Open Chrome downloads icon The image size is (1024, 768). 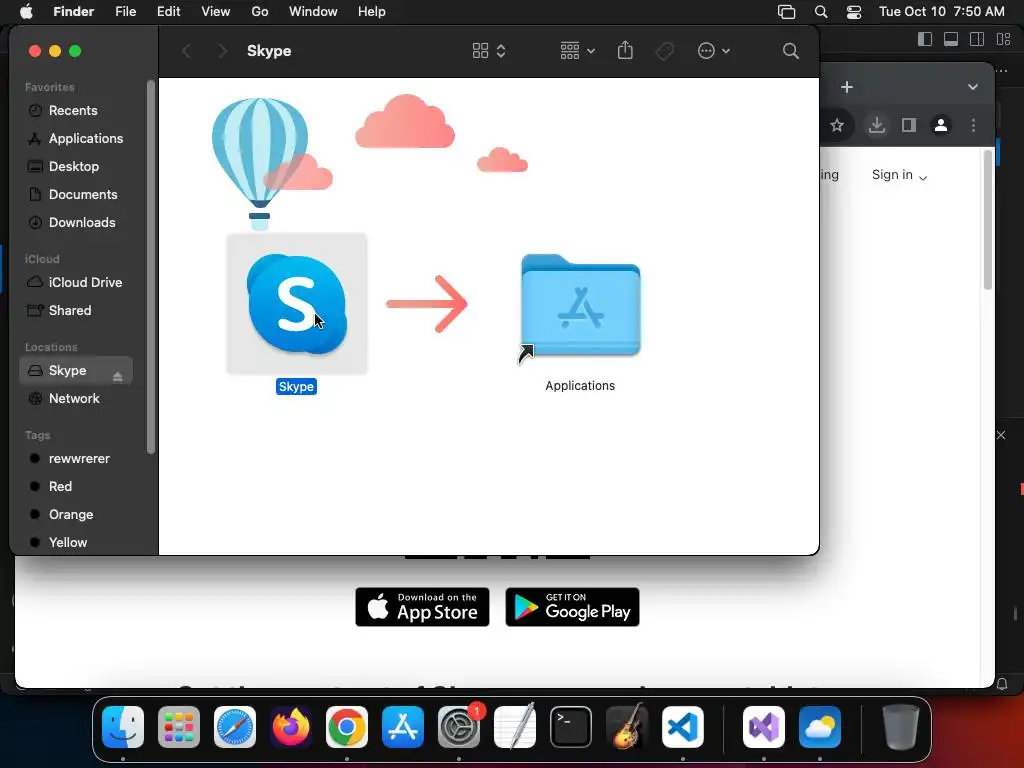coord(876,125)
